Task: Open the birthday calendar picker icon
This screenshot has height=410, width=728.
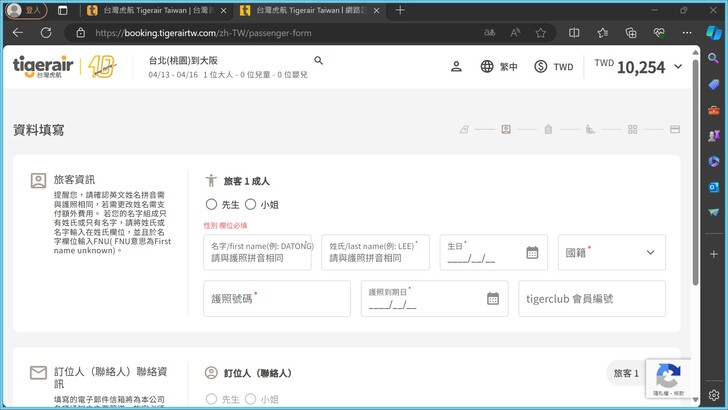Action: 532,253
